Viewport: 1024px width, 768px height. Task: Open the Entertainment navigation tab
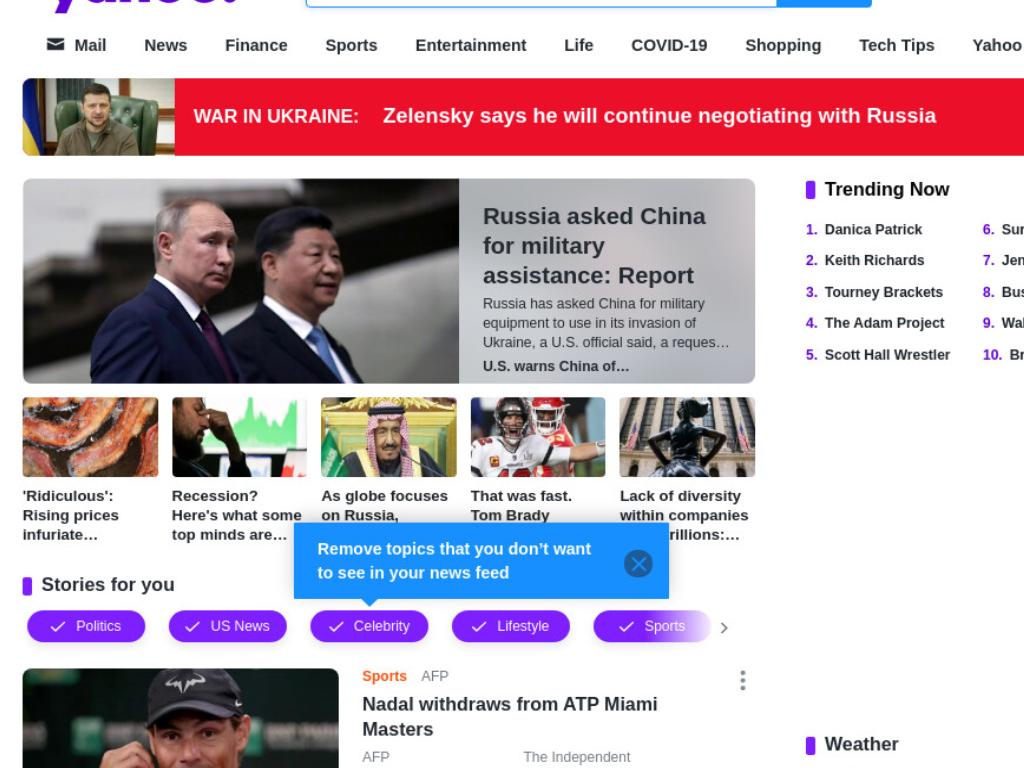tap(471, 45)
